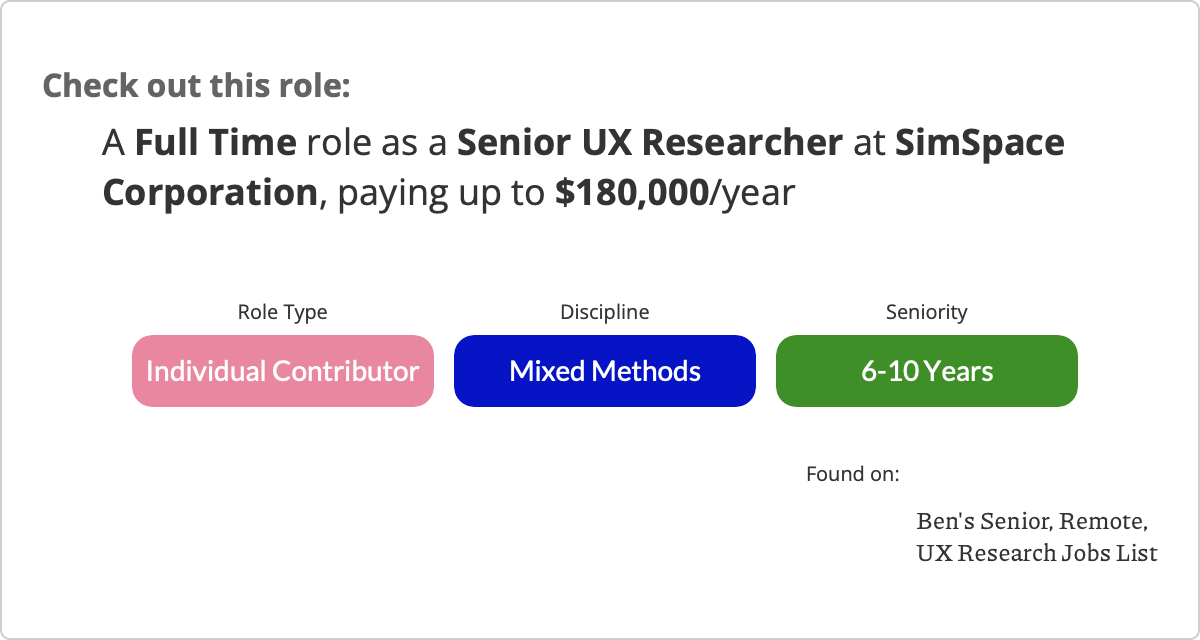Select the "Senior UX Researcher" job title

click(650, 144)
